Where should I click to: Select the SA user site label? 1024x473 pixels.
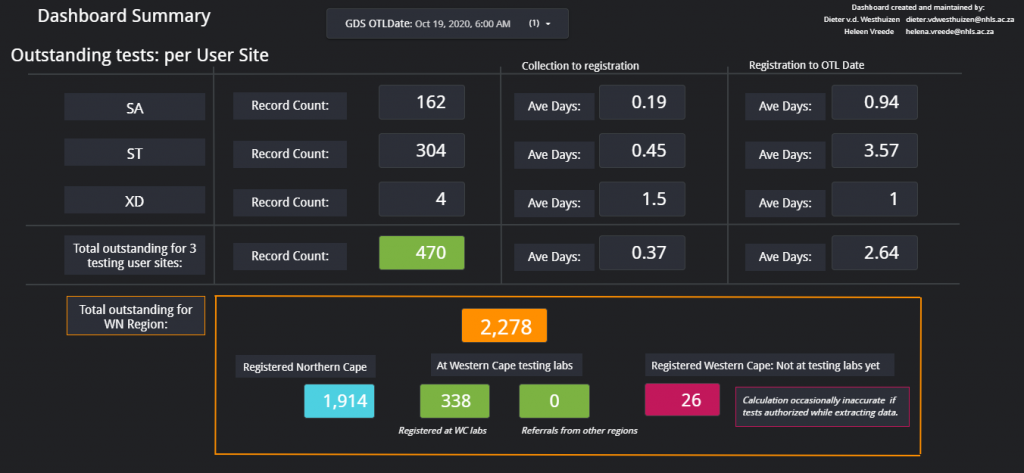134,108
